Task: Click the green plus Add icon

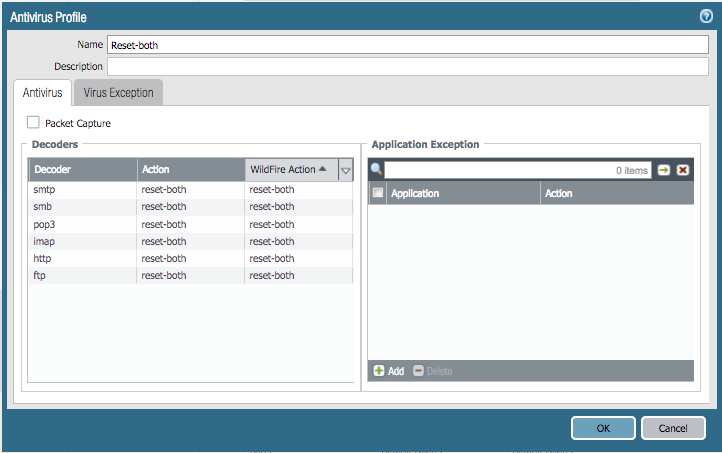Action: [379, 371]
